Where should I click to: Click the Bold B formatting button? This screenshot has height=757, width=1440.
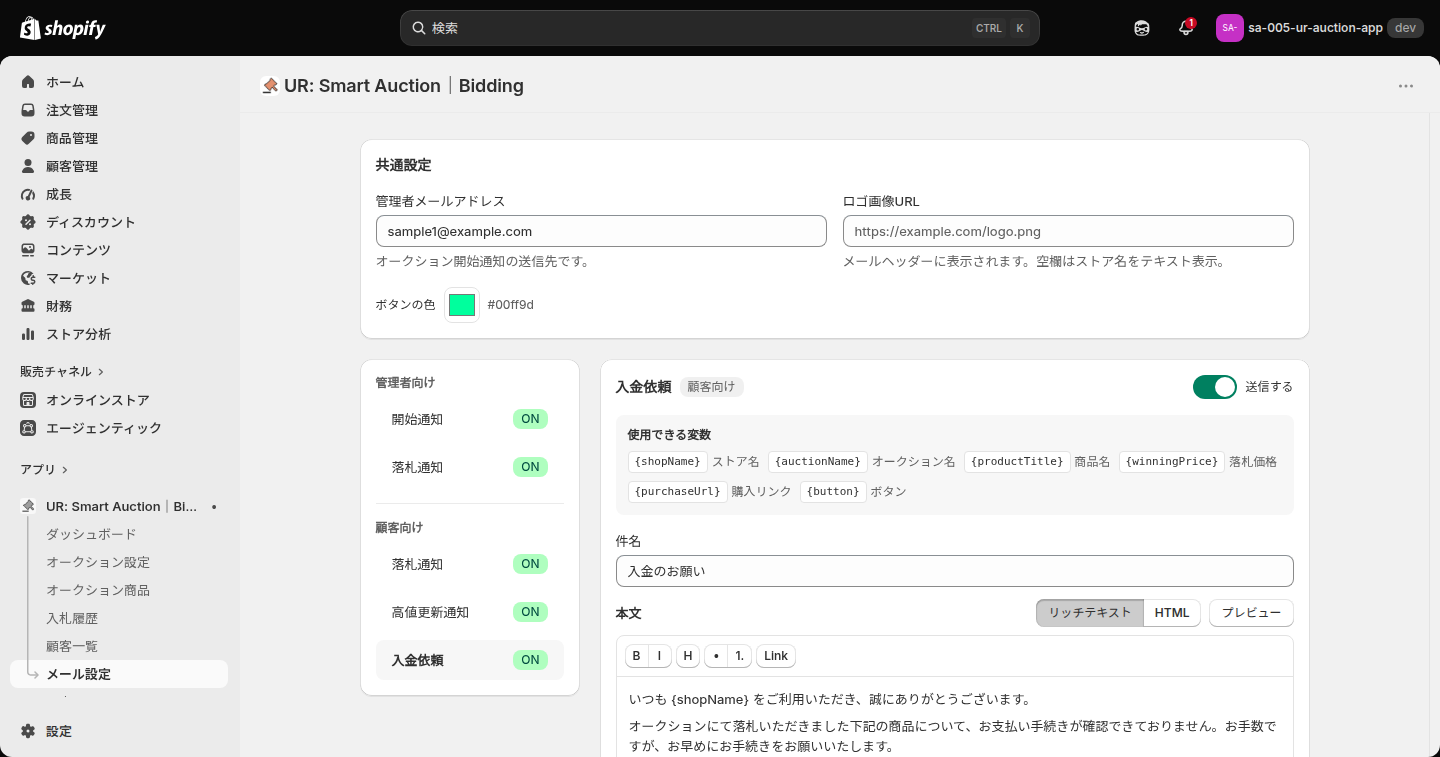click(x=637, y=656)
